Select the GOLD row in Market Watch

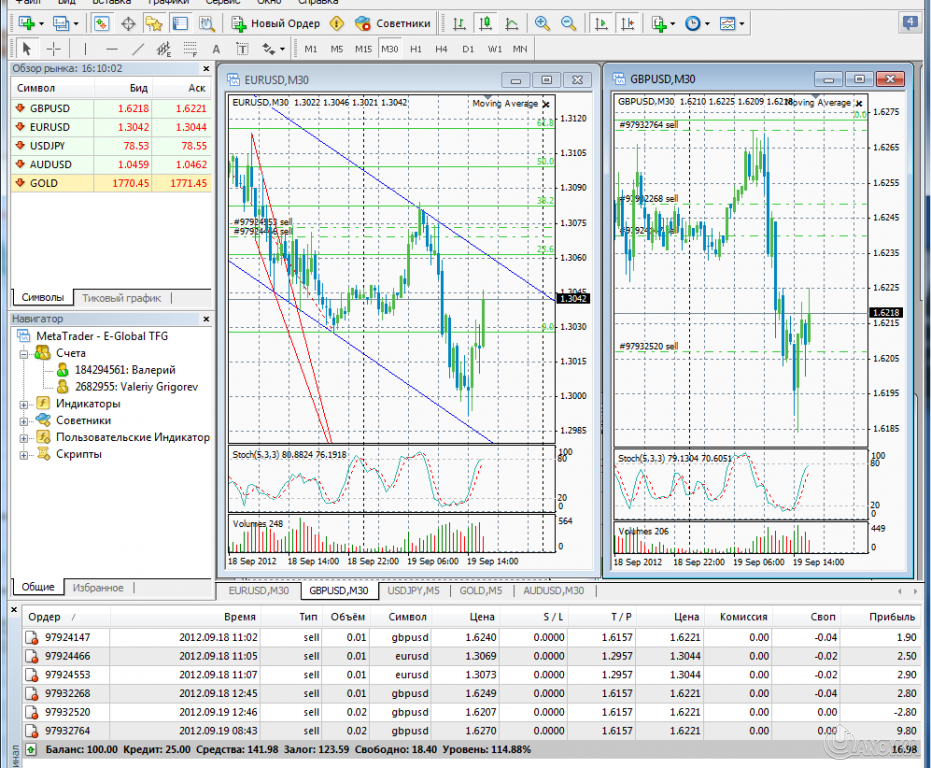[44, 183]
